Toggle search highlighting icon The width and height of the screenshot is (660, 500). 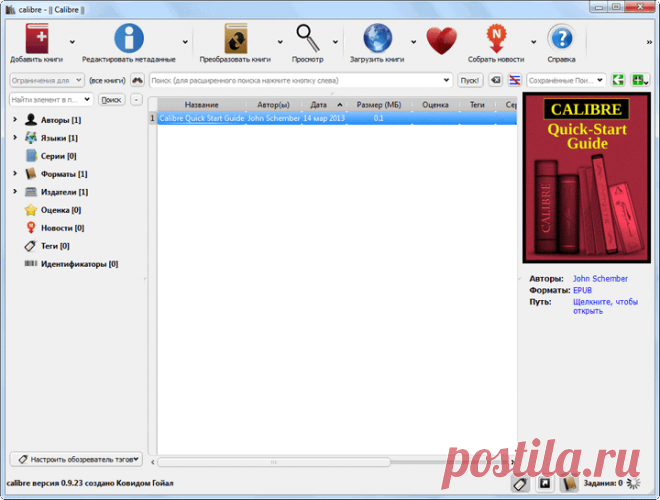[514, 80]
